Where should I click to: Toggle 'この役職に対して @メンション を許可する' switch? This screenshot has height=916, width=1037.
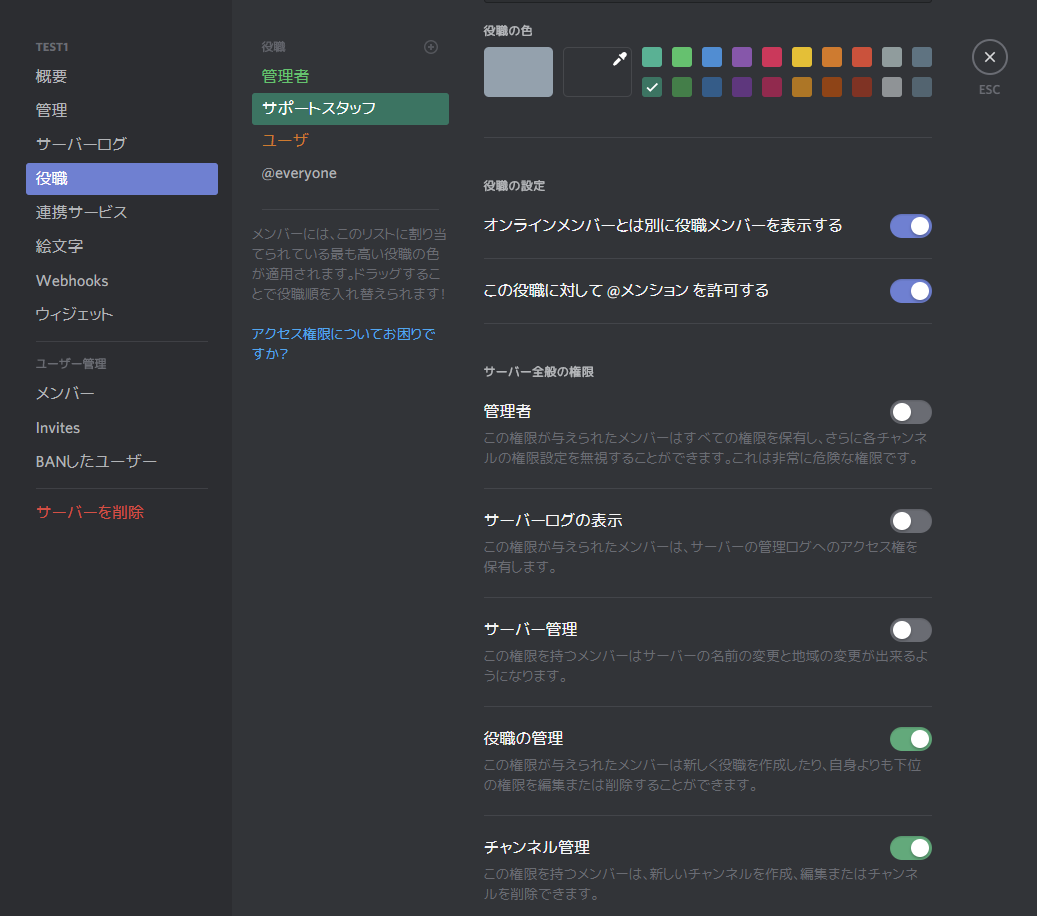911,291
